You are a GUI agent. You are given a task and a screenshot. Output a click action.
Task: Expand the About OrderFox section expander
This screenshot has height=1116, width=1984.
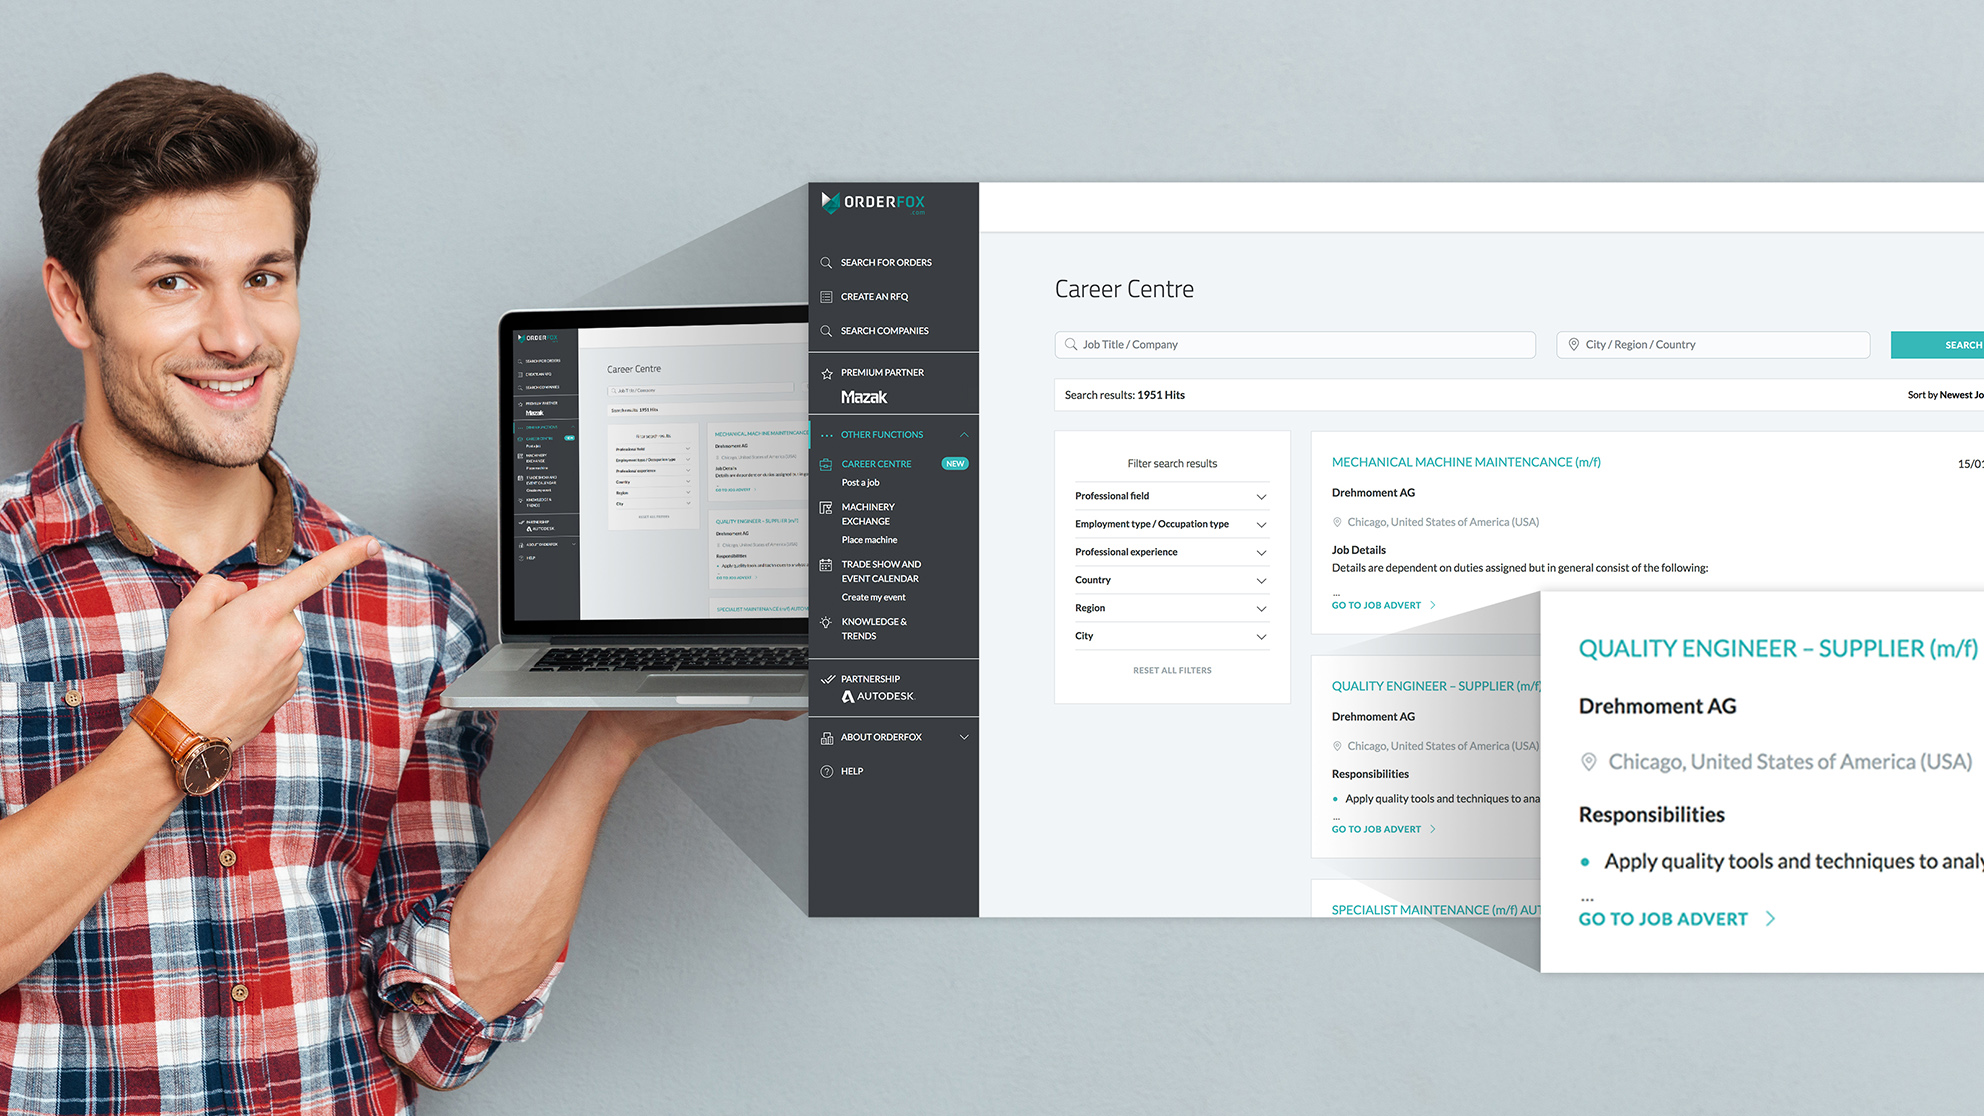coord(966,737)
